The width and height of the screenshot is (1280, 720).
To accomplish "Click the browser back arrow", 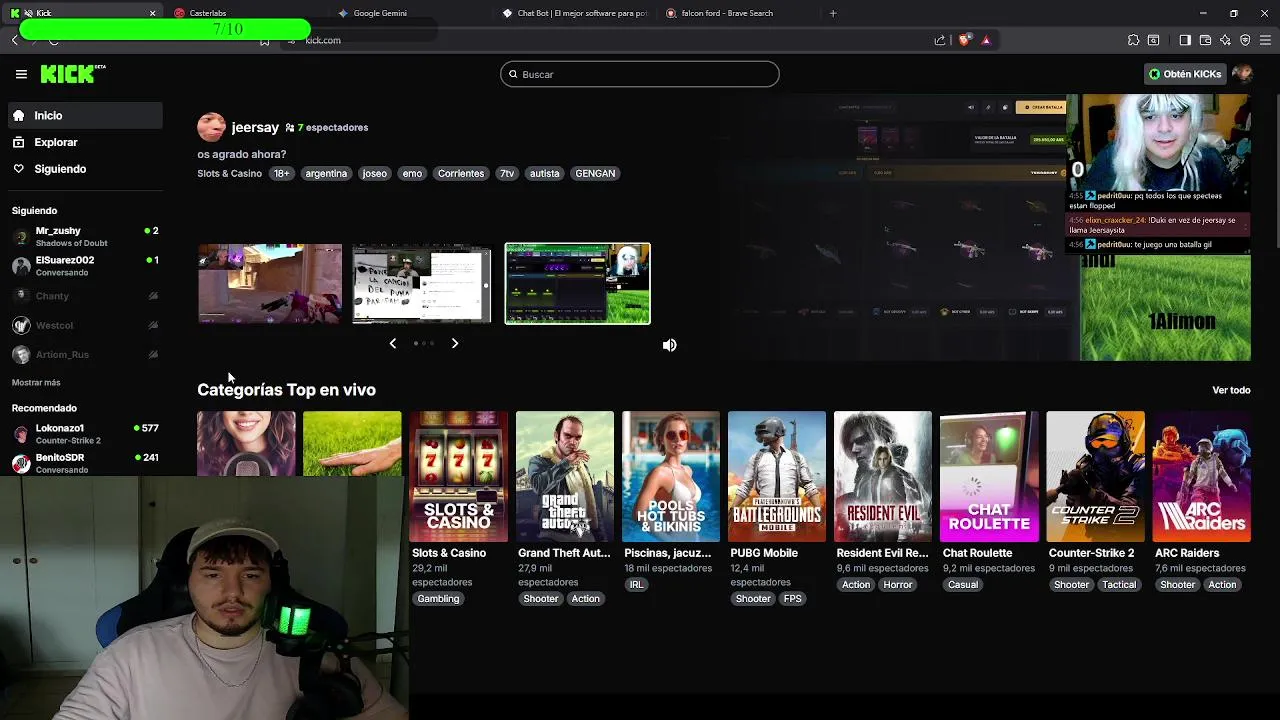I will point(15,40).
